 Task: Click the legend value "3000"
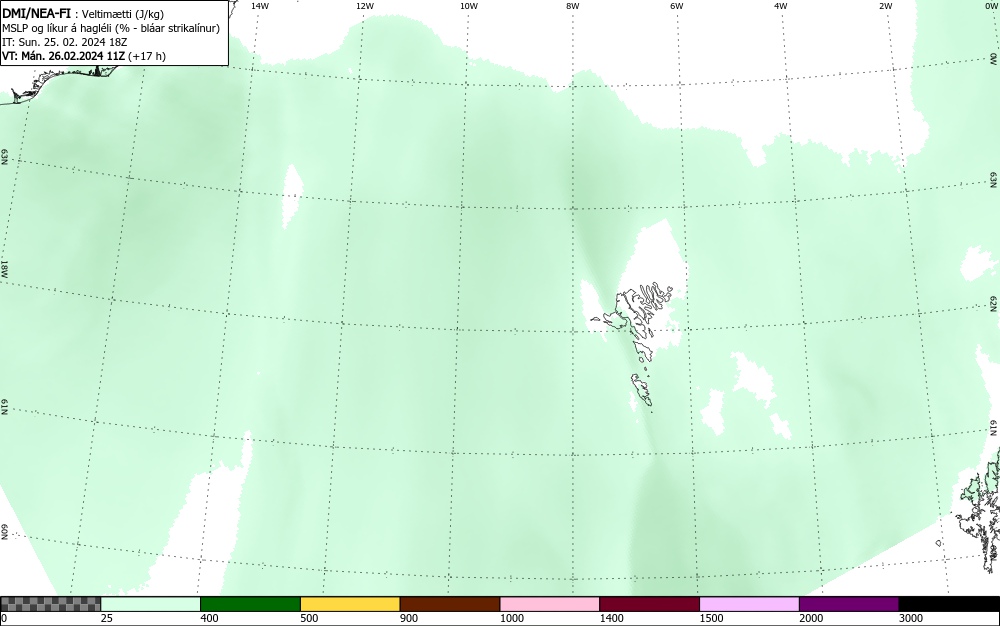point(911,618)
